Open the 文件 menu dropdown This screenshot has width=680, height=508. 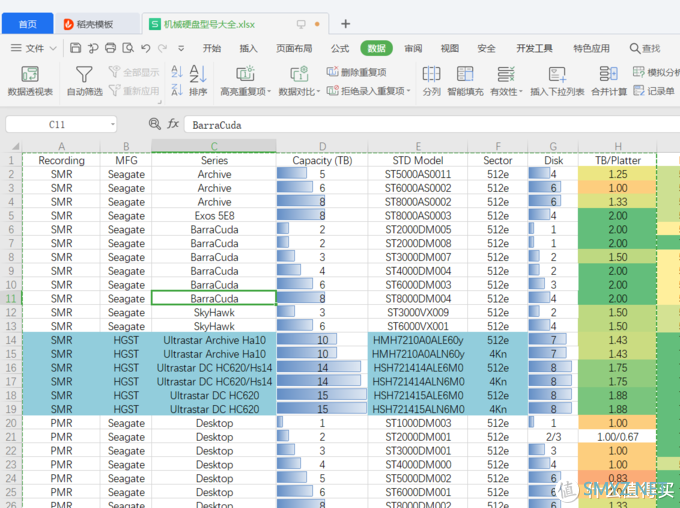[34, 48]
